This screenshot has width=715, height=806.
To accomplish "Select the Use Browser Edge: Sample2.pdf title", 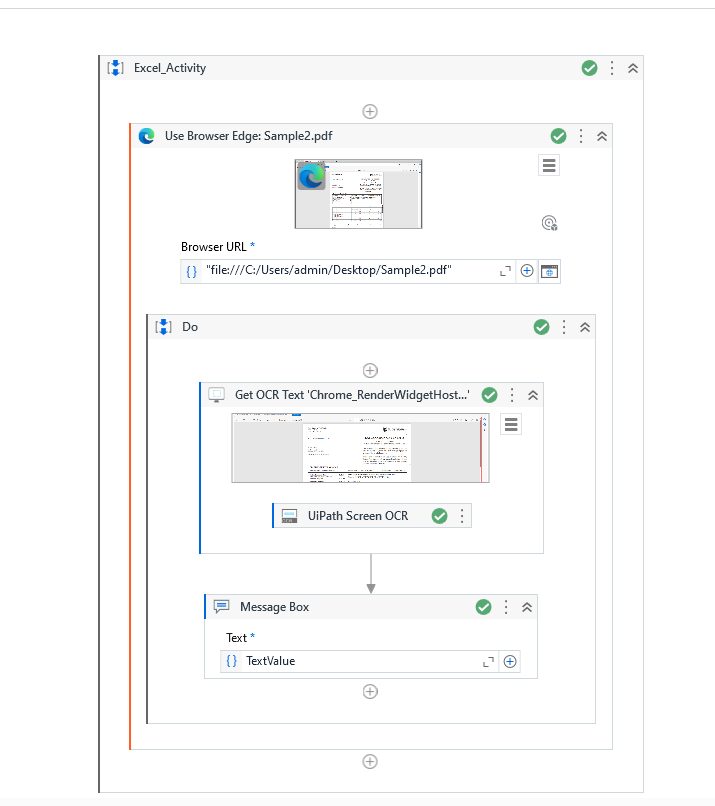I will (x=248, y=136).
